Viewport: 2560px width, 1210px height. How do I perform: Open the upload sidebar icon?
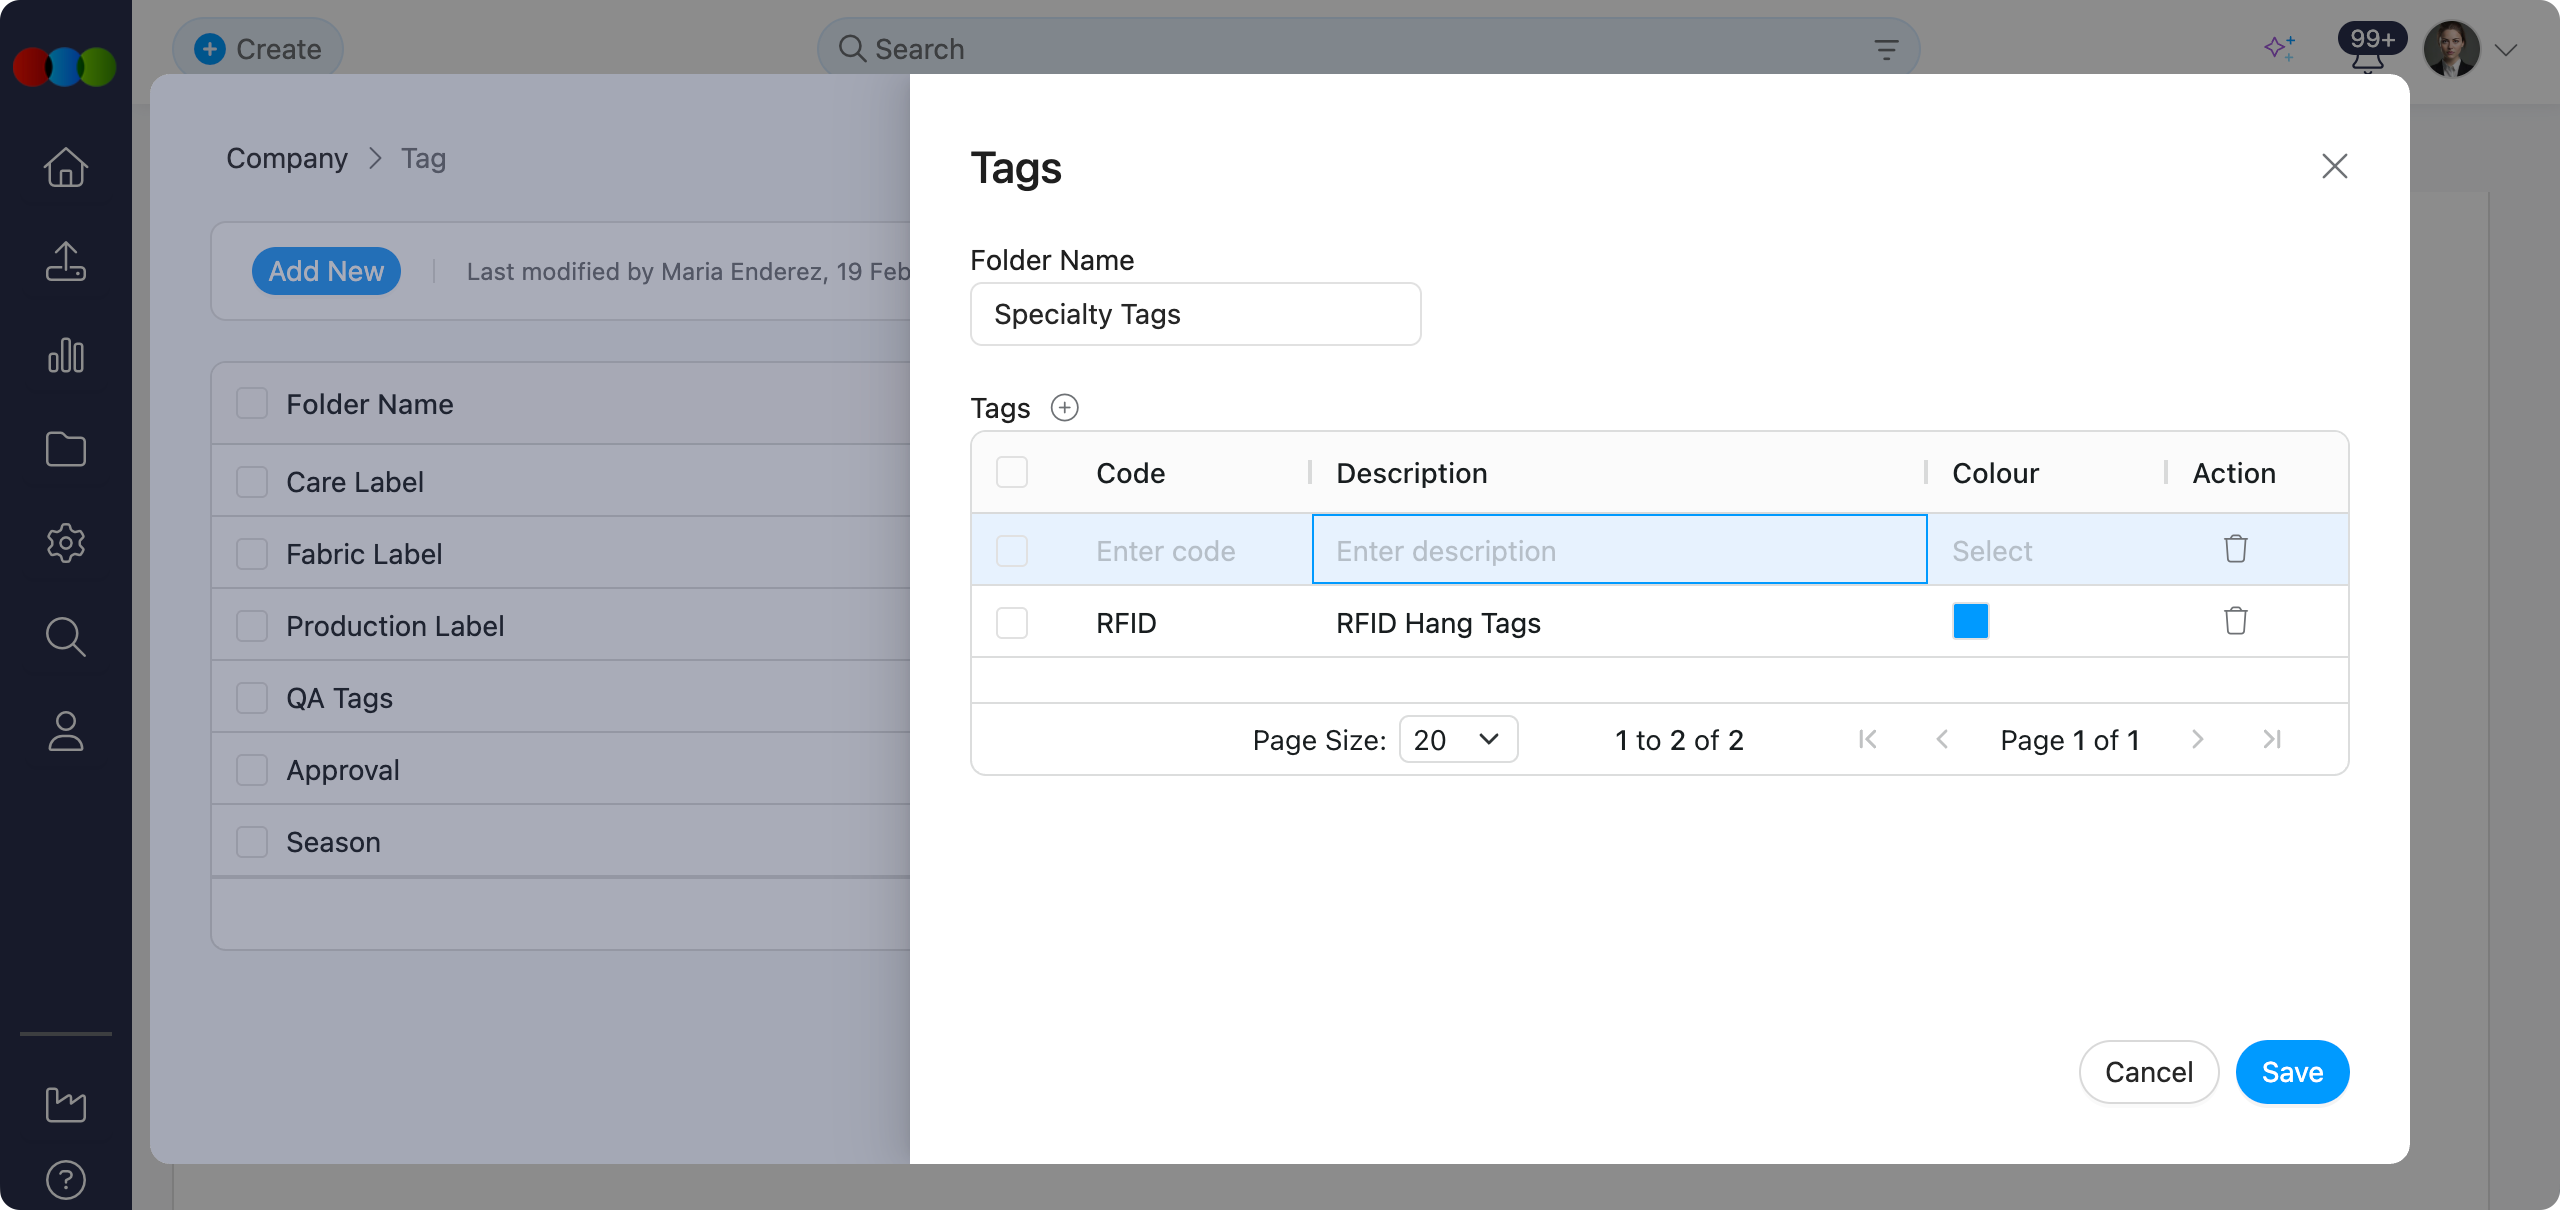(66, 261)
